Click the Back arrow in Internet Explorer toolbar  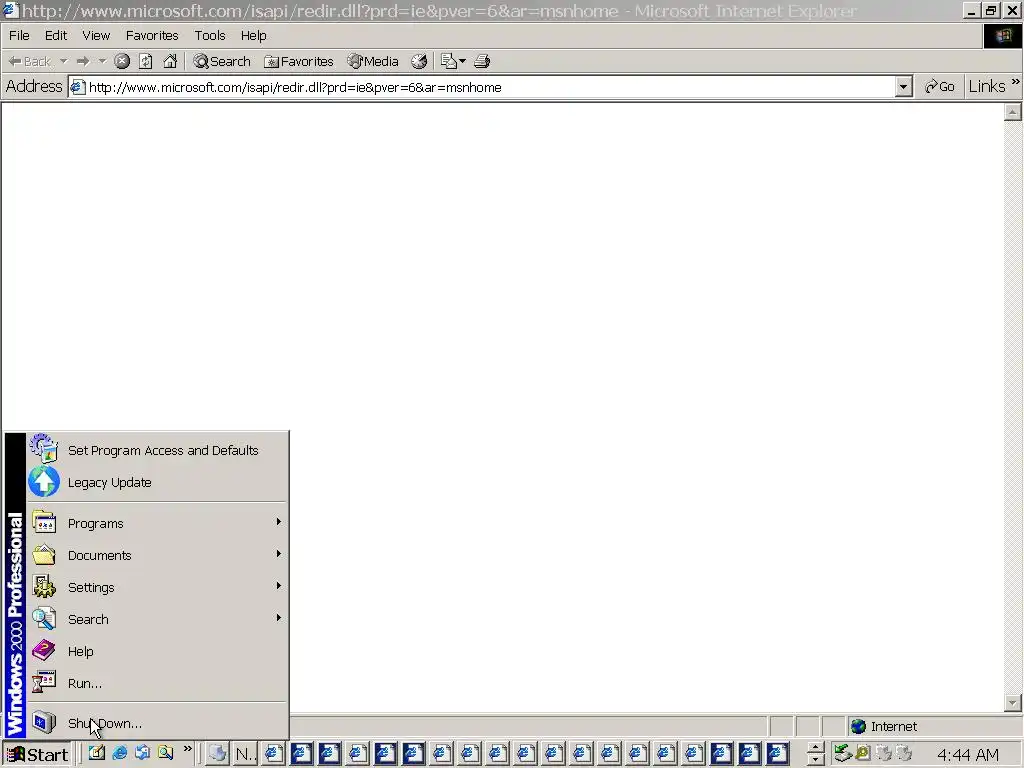[x=29, y=61]
